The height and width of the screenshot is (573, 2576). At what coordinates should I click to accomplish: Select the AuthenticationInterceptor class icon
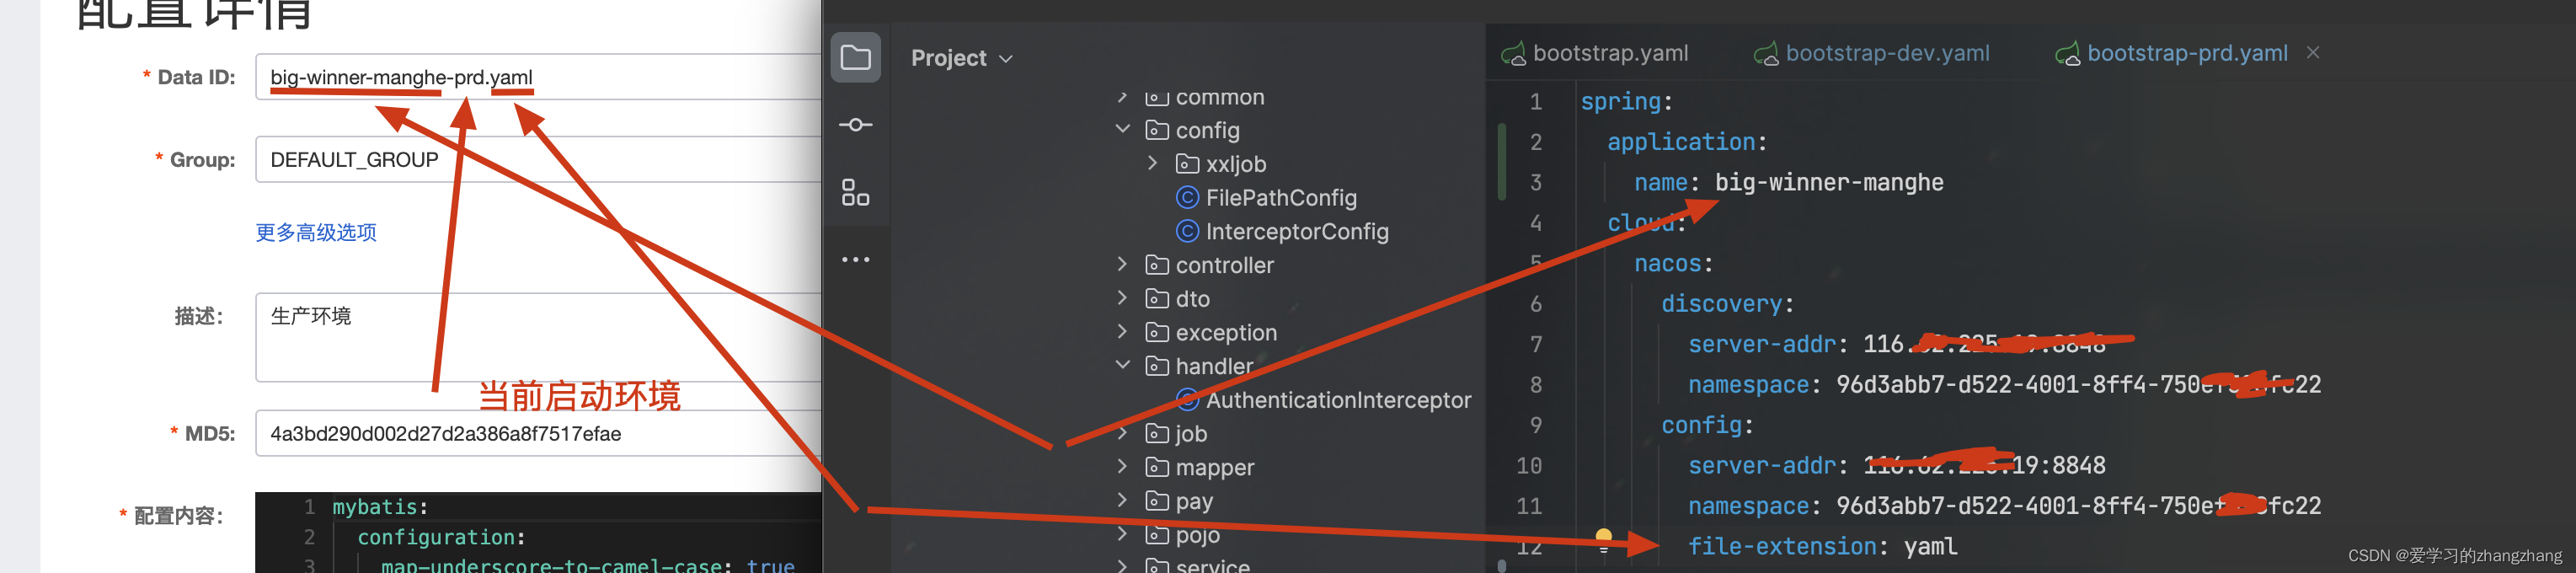click(x=1187, y=399)
